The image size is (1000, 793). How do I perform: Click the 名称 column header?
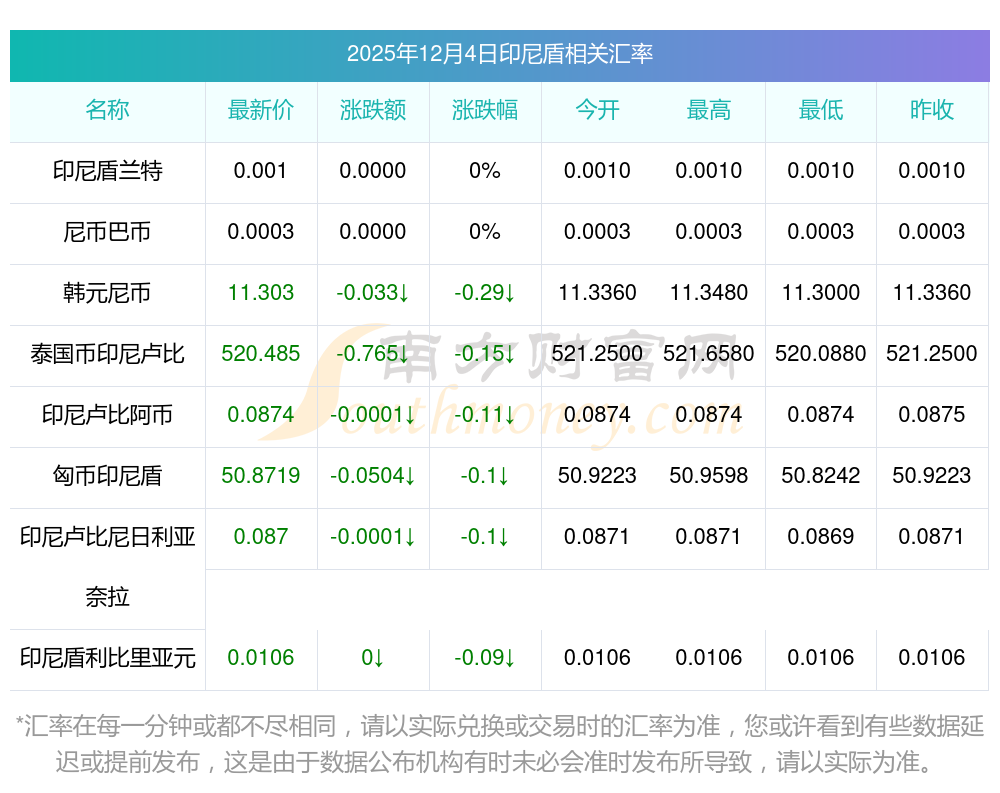pos(107,110)
